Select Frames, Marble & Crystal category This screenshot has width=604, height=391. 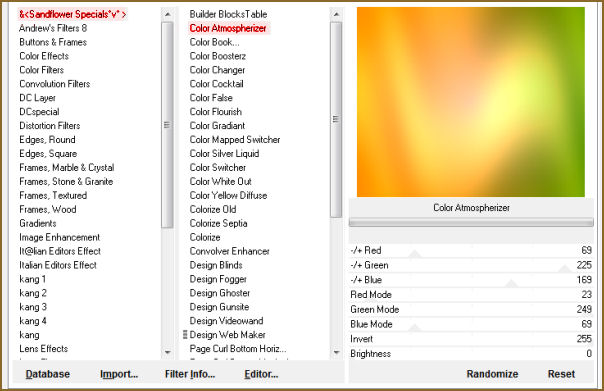tap(67, 168)
